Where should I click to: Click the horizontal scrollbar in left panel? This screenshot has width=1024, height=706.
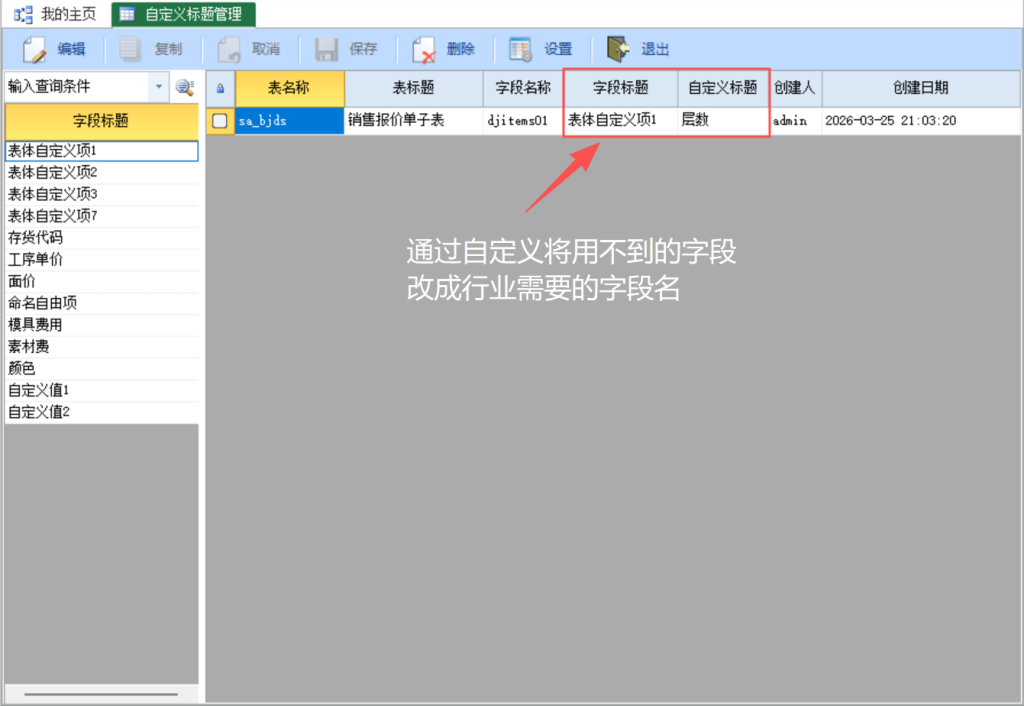(x=100, y=693)
